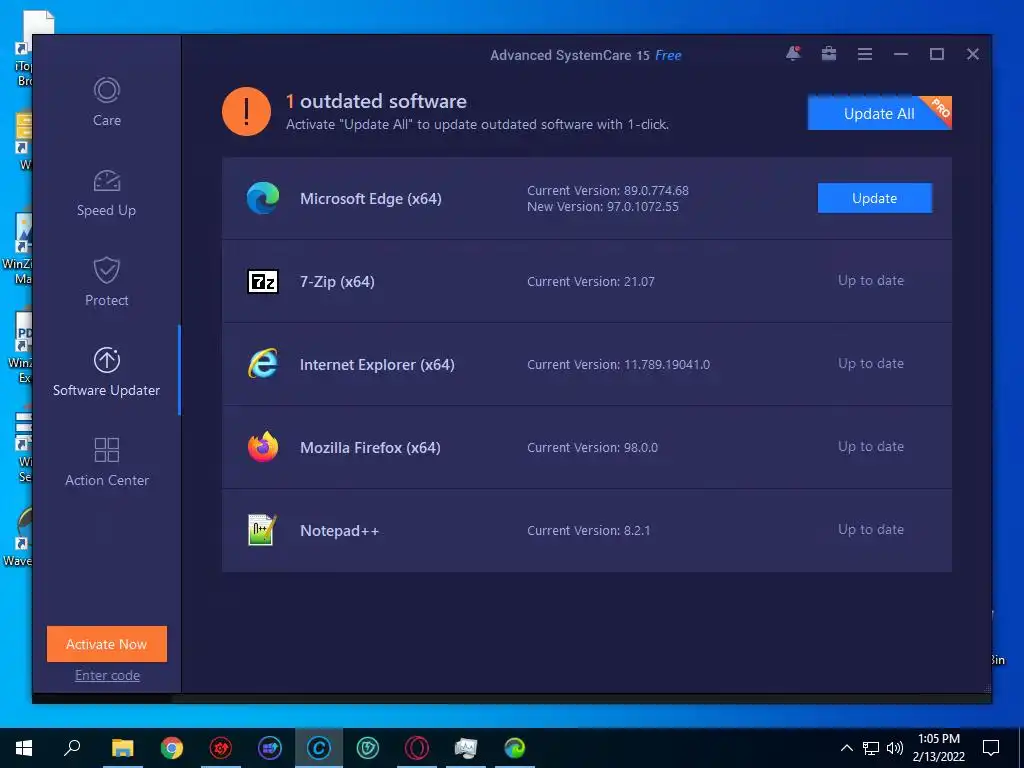The image size is (1024, 768).
Task: Click the network tray icon
Action: [871, 748]
